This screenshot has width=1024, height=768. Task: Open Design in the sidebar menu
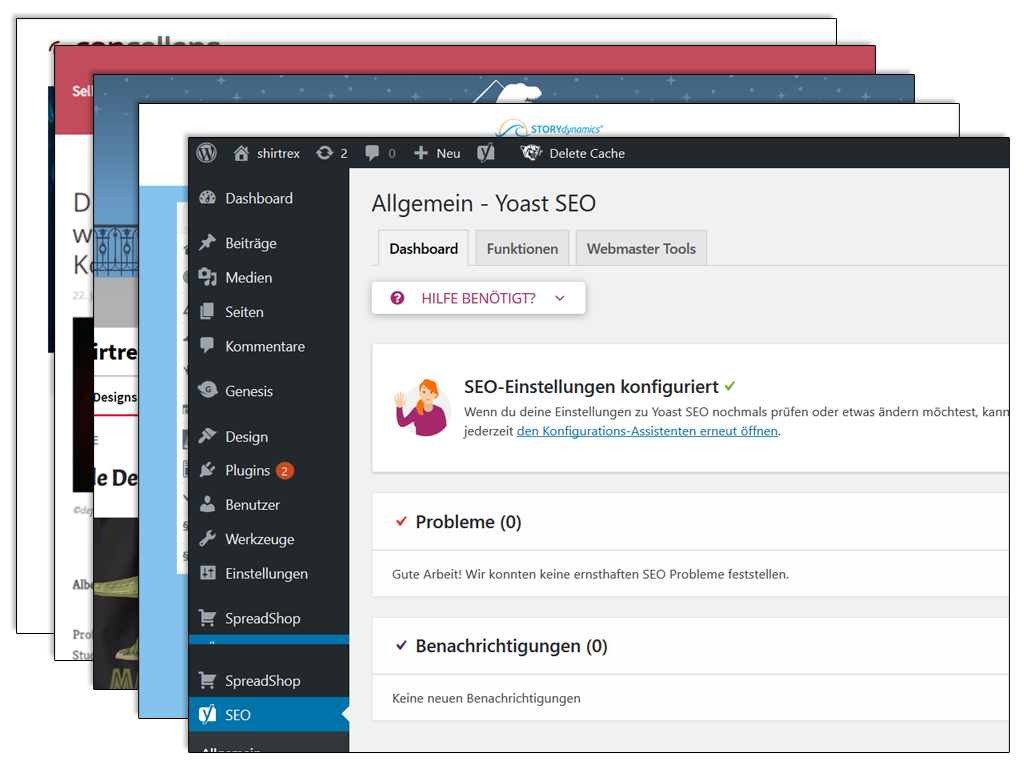click(x=247, y=436)
